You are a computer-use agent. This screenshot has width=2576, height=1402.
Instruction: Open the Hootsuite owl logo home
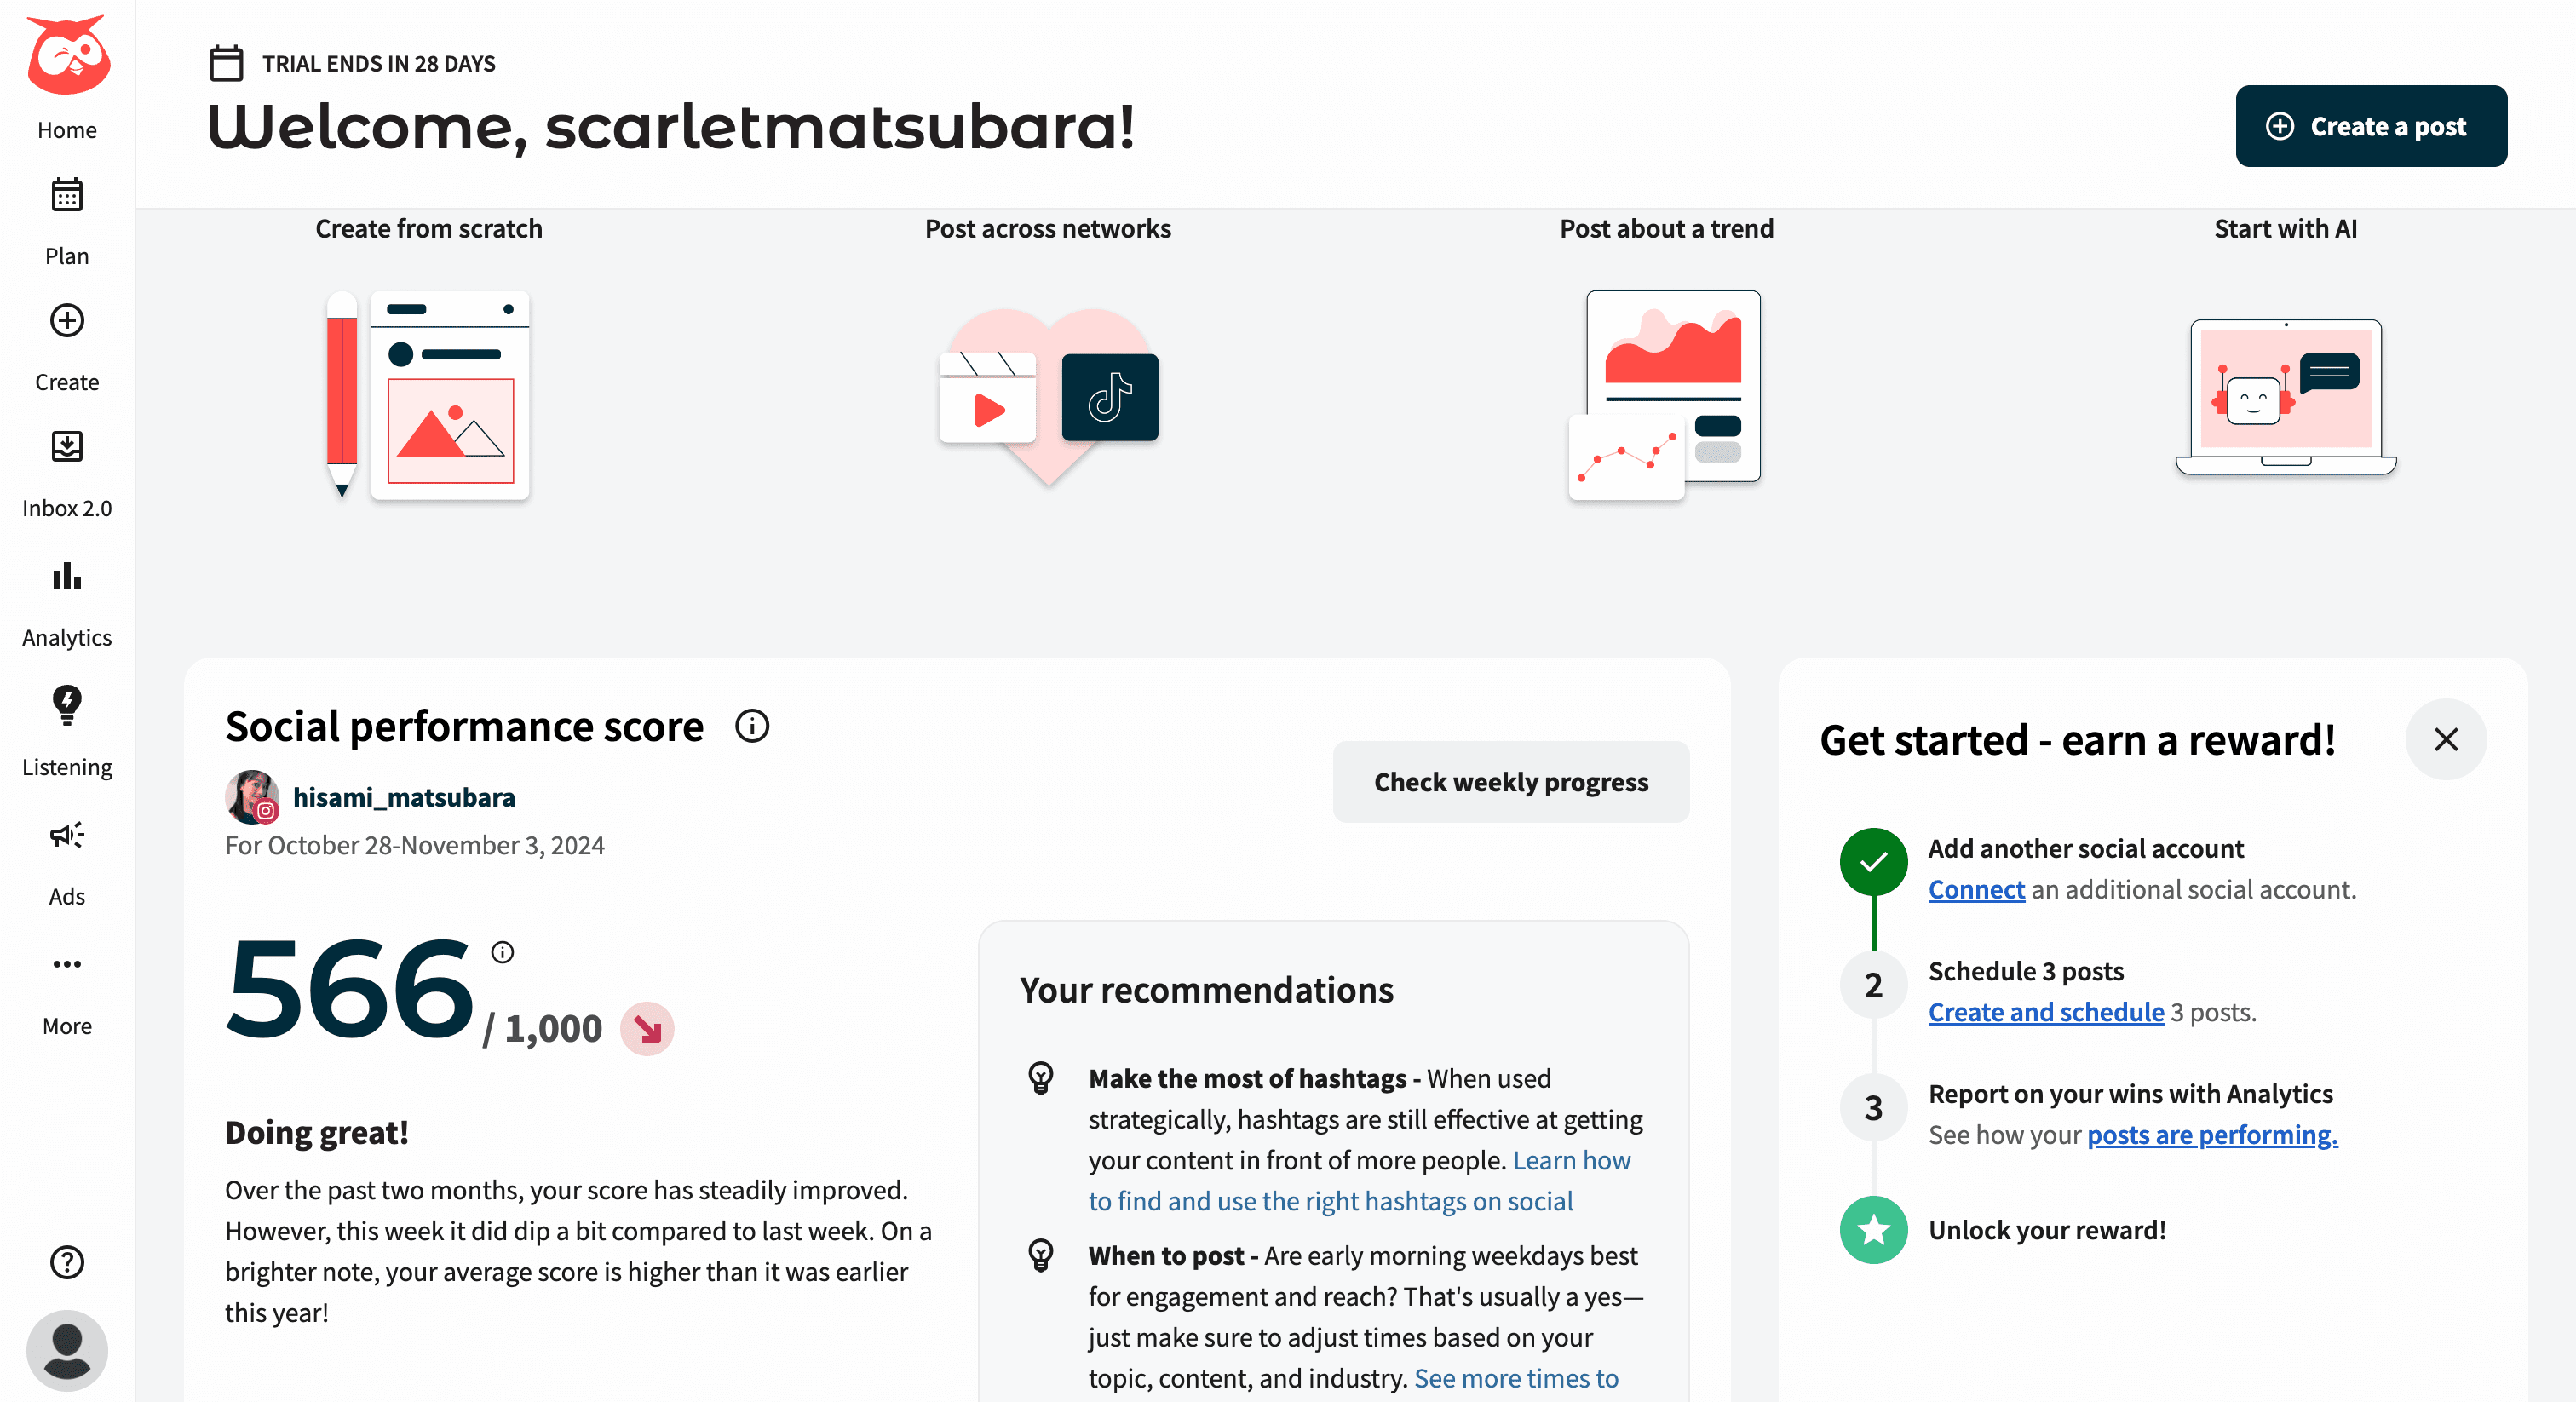coord(67,56)
